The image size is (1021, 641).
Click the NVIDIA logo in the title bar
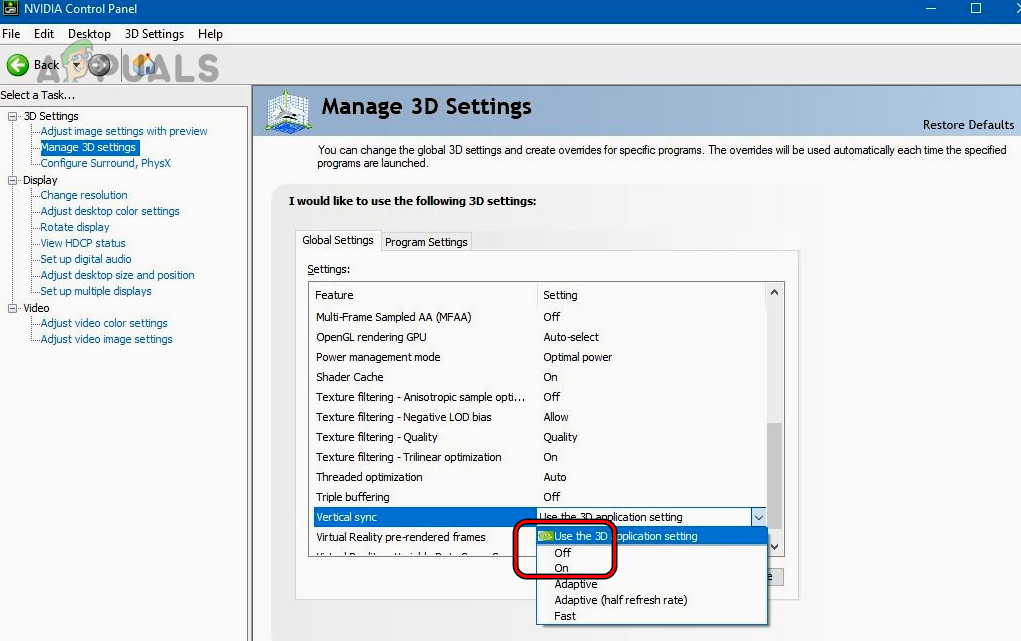pyautogui.click(x=10, y=9)
